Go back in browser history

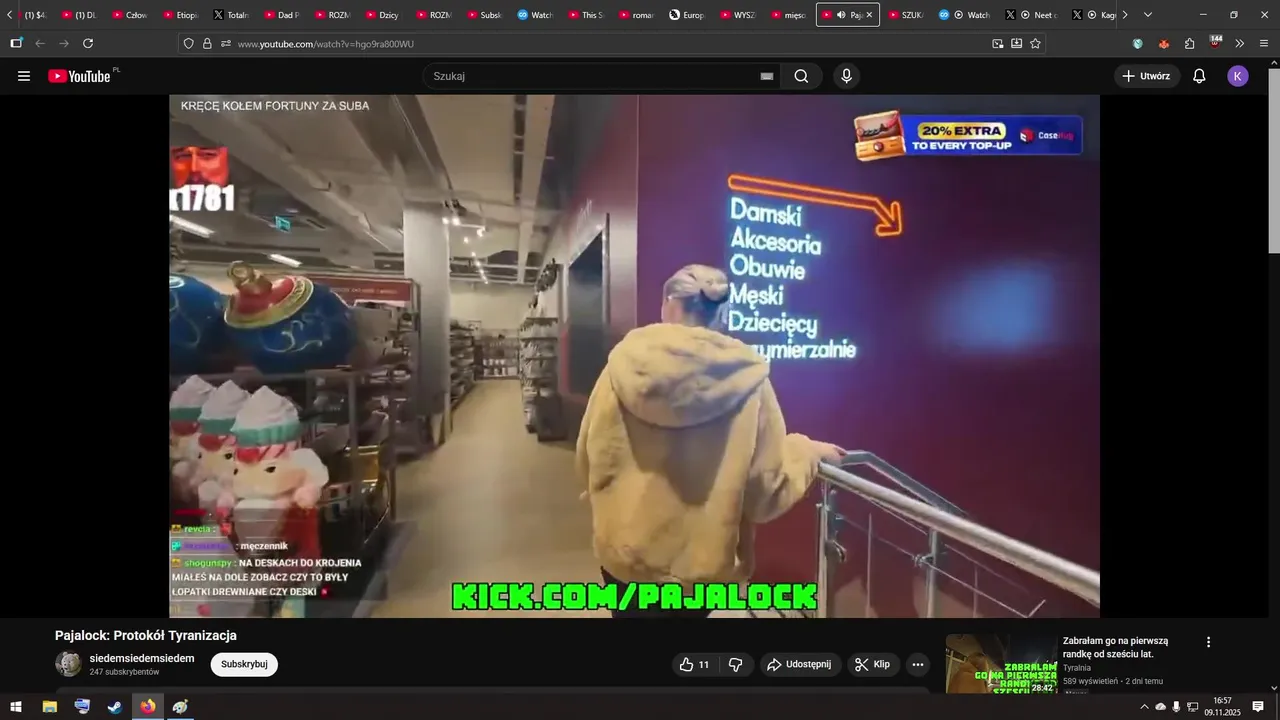coord(40,44)
